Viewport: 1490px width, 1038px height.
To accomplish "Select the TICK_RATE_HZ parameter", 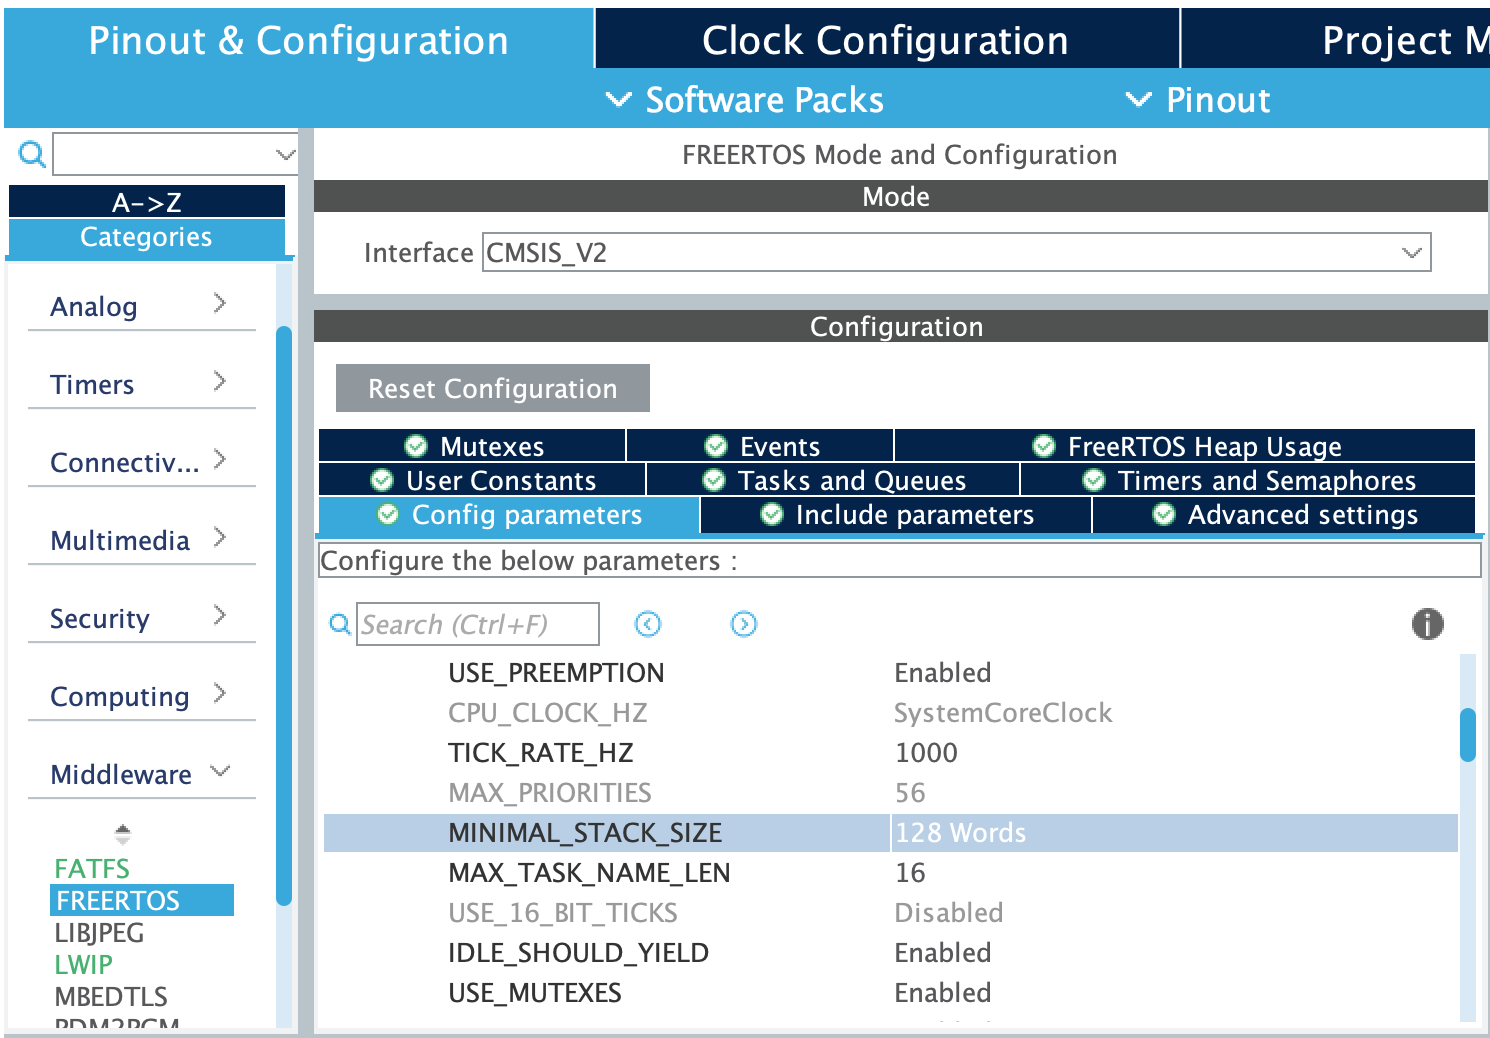I will [541, 752].
